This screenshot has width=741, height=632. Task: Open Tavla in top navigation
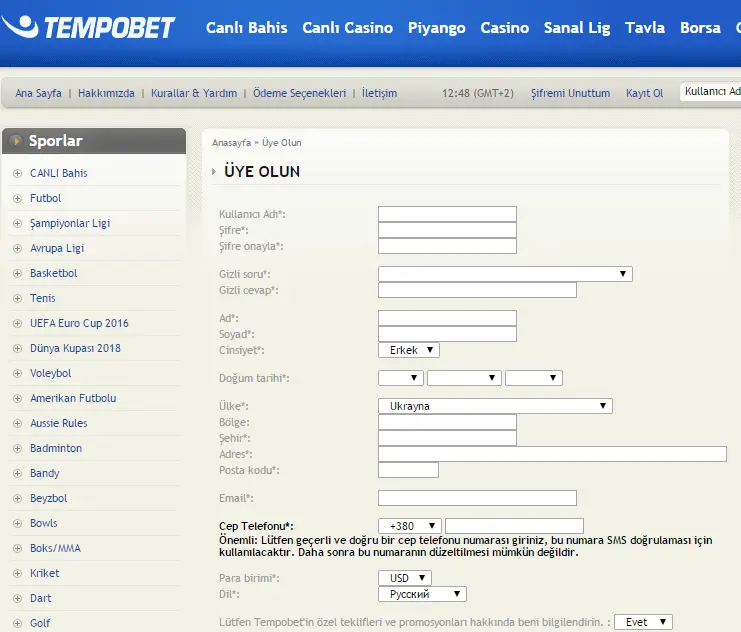tap(645, 28)
